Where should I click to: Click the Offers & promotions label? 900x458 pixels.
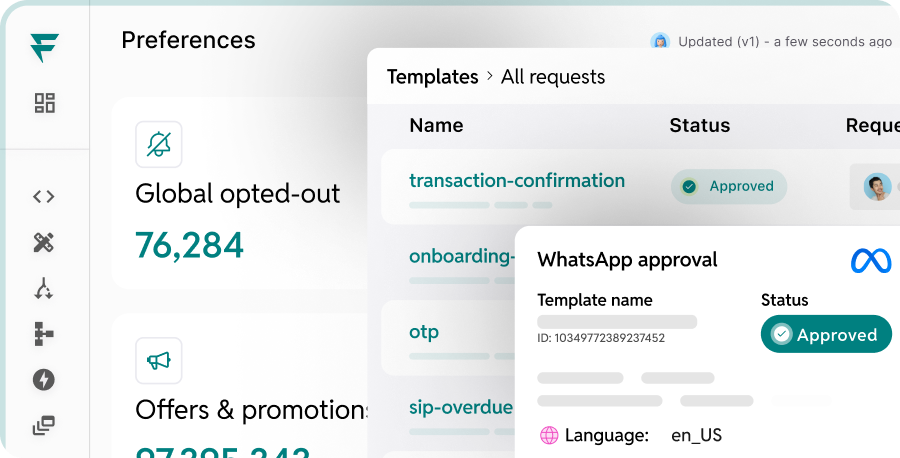[253, 410]
